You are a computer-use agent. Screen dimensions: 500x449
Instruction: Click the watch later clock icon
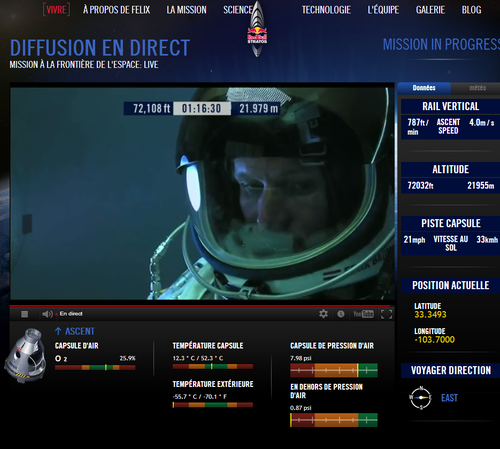point(341,314)
